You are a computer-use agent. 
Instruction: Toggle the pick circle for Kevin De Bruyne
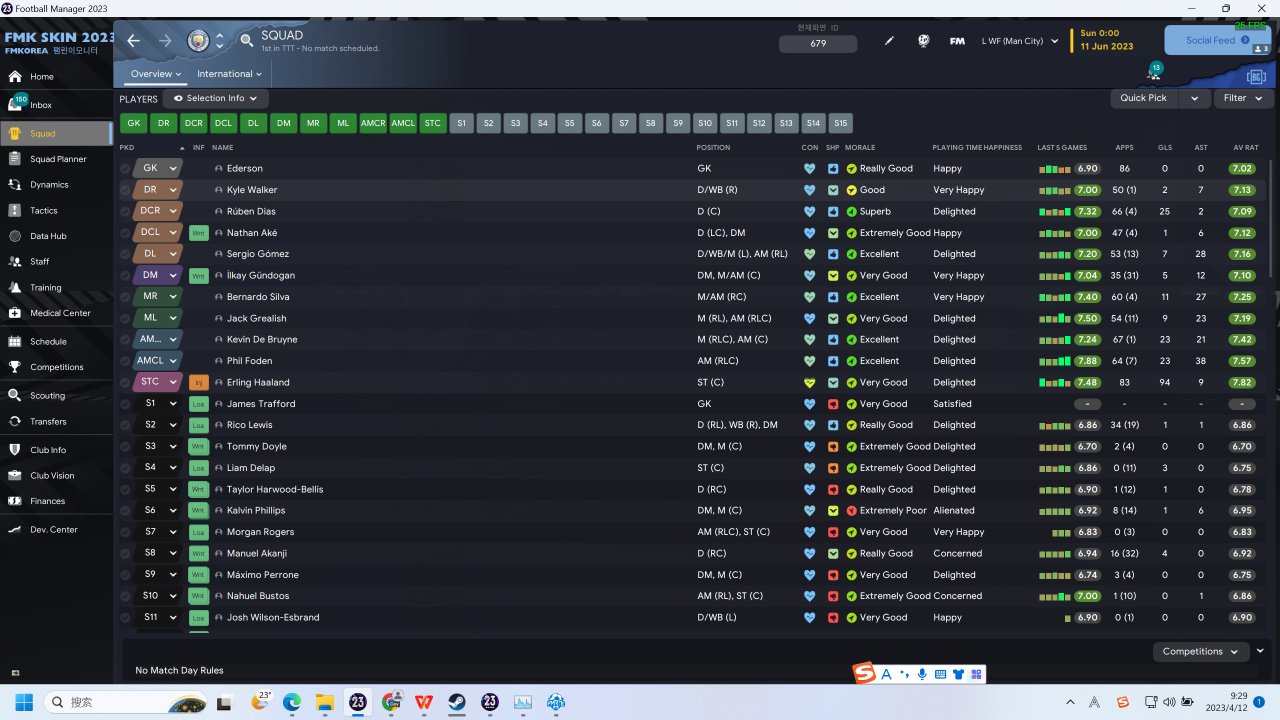pos(125,340)
